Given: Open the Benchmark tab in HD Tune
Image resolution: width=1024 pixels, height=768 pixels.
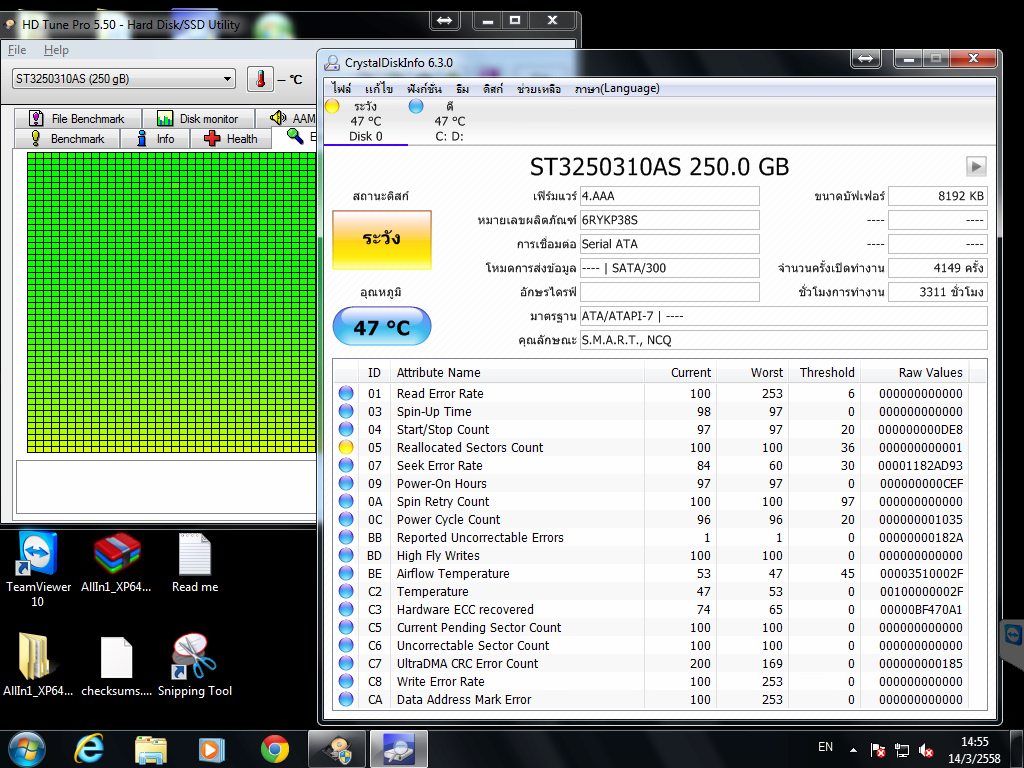Looking at the screenshot, I should (68, 138).
